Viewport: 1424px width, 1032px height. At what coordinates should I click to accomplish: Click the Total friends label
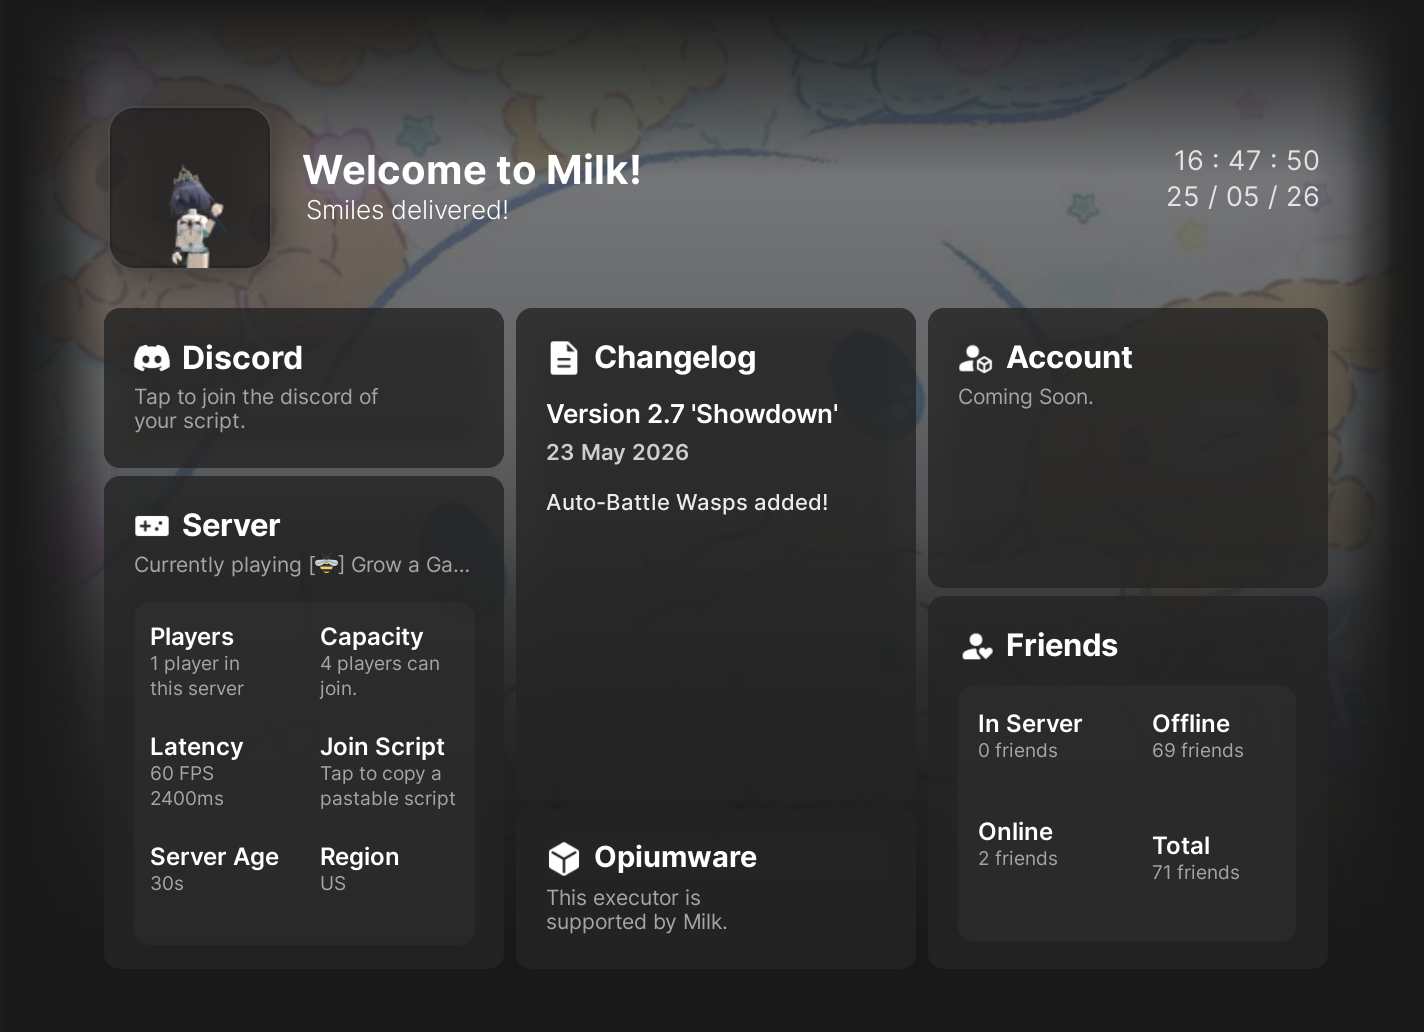[x=1181, y=846]
